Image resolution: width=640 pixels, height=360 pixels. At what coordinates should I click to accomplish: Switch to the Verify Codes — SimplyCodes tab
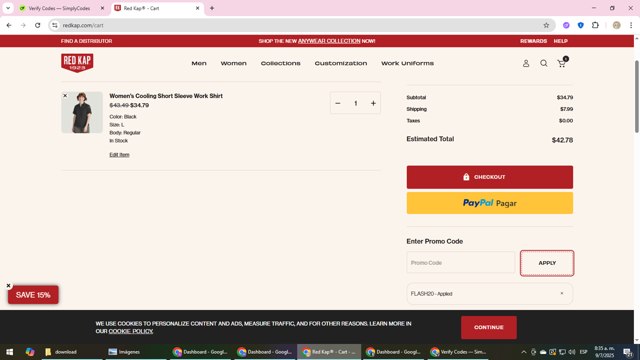59,8
